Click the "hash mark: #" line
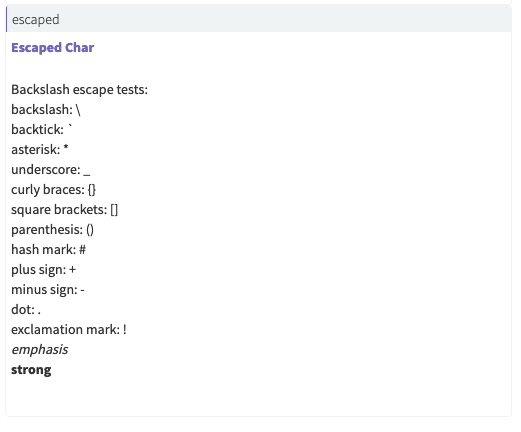 pyautogui.click(x=49, y=250)
